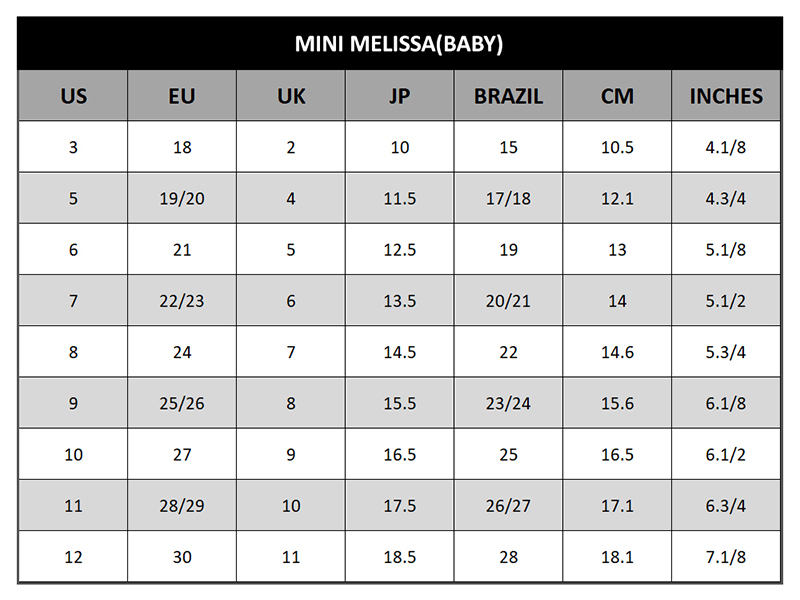The height and width of the screenshot is (600, 800).
Task: Select the EU column header
Action: click(x=182, y=96)
